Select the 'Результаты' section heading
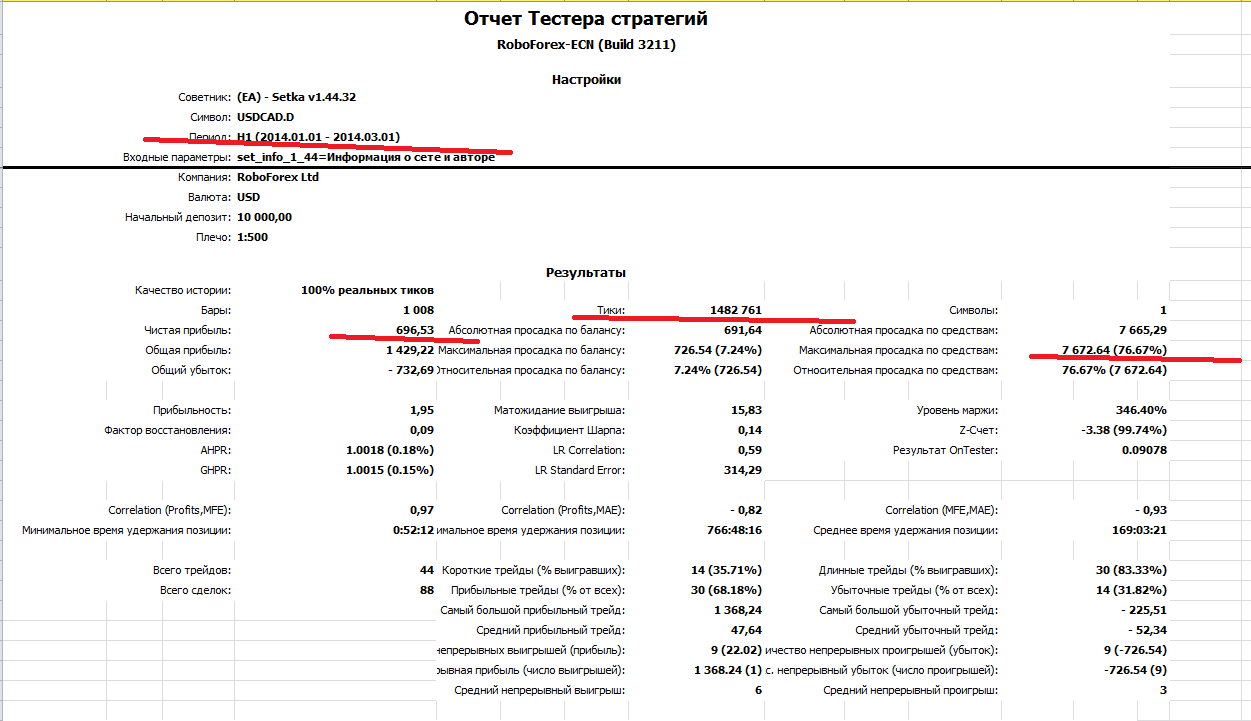 tap(586, 271)
